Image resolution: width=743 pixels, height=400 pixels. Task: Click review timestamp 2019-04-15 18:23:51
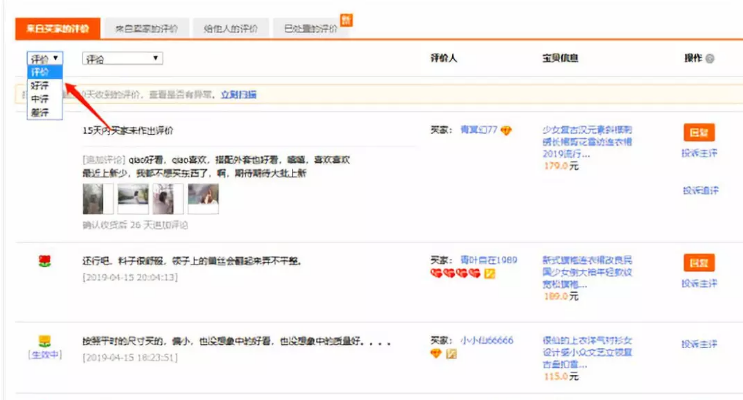(130, 357)
